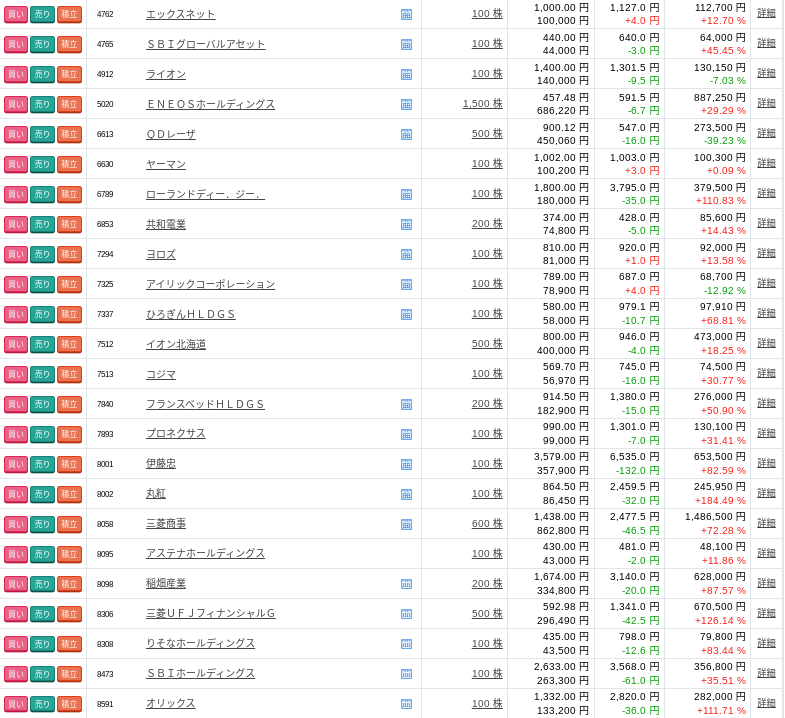Image resolution: width=785 pixels, height=718 pixels.
Task: Click 600 株 quantity for 三菱商事
Action: coord(487,524)
